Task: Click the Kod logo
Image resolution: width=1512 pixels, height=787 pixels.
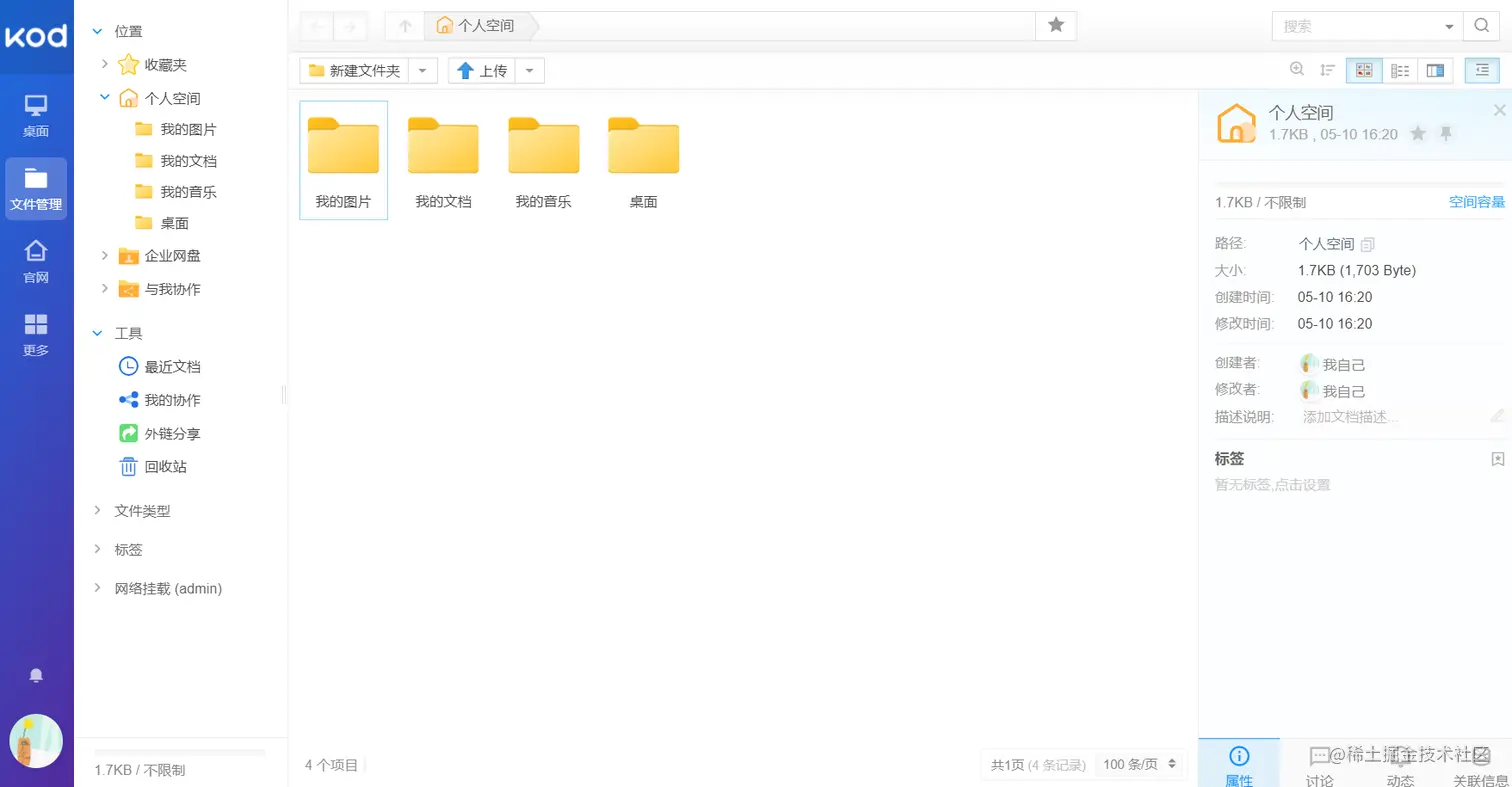Action: tap(36, 37)
